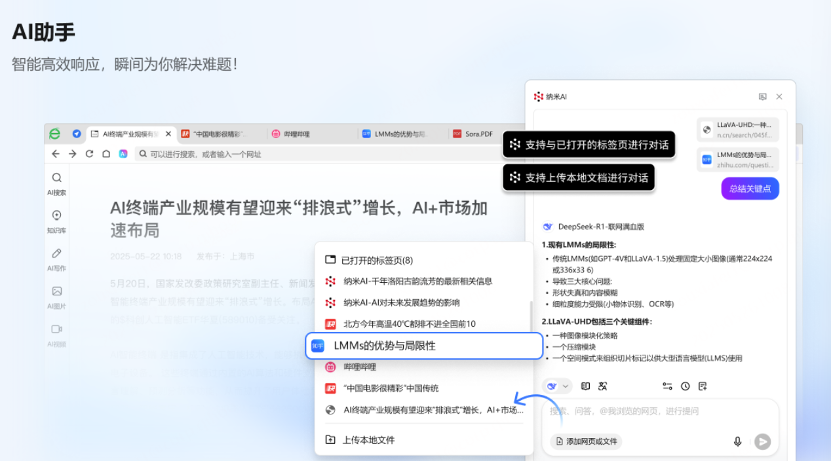The width and height of the screenshot is (832, 462).
Task: Select 北方今年高温40℃ entry in the list
Action: 408,324
